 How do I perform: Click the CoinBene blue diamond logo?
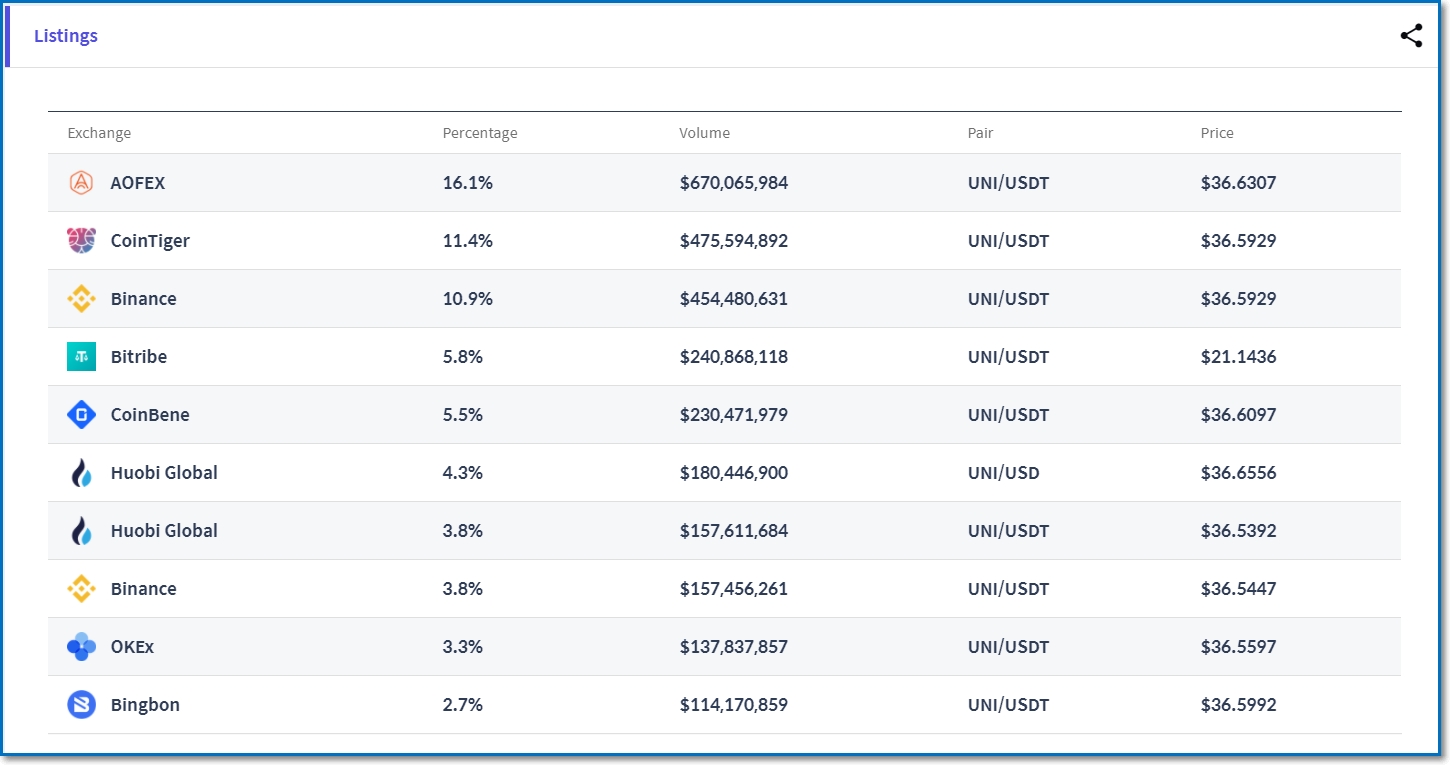(x=81, y=415)
